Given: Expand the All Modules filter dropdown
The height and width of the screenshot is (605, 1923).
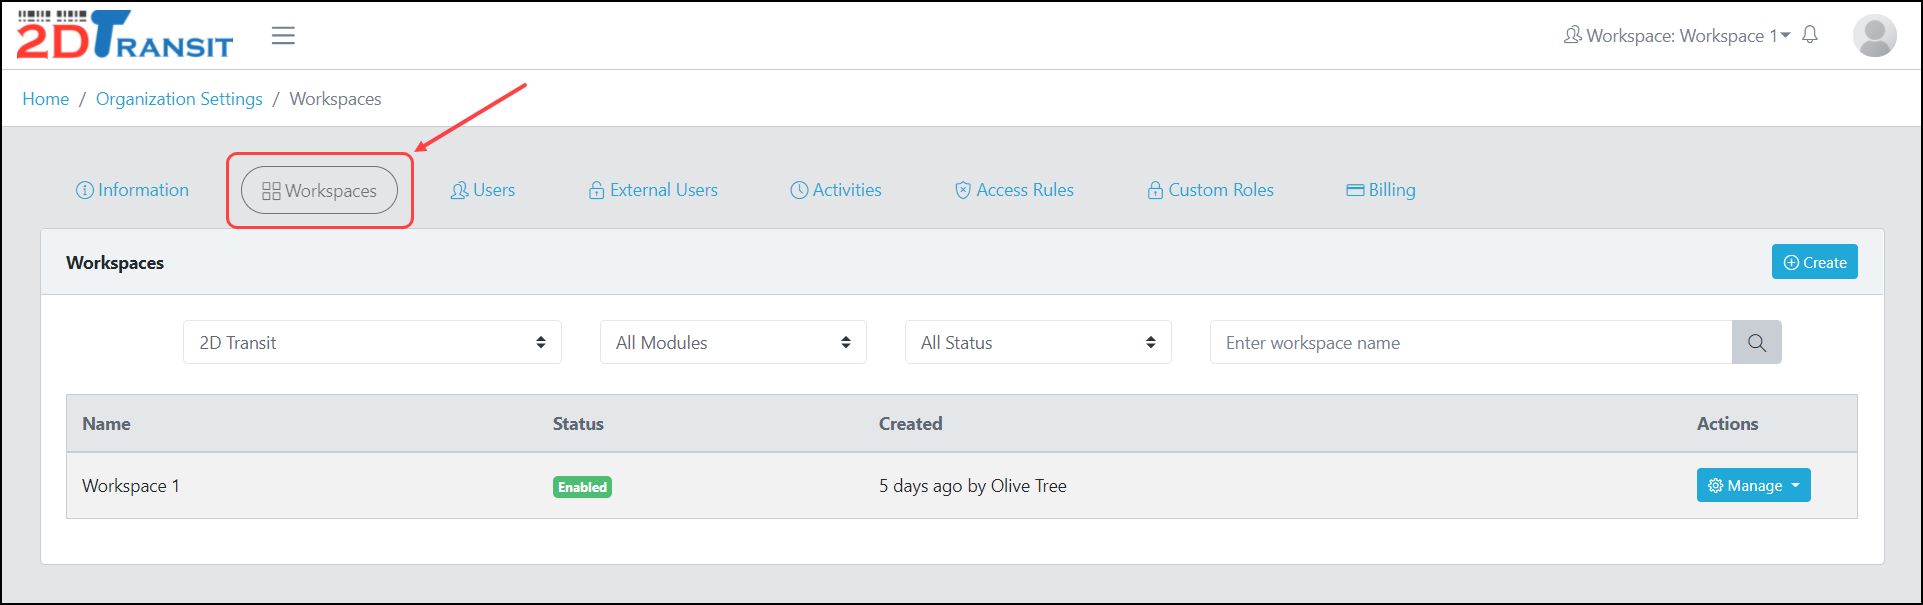Looking at the screenshot, I should [733, 343].
